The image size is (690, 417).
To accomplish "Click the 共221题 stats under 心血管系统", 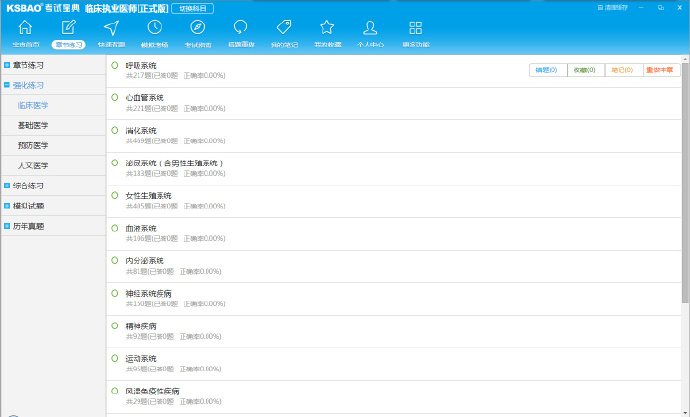I will coord(176,108).
